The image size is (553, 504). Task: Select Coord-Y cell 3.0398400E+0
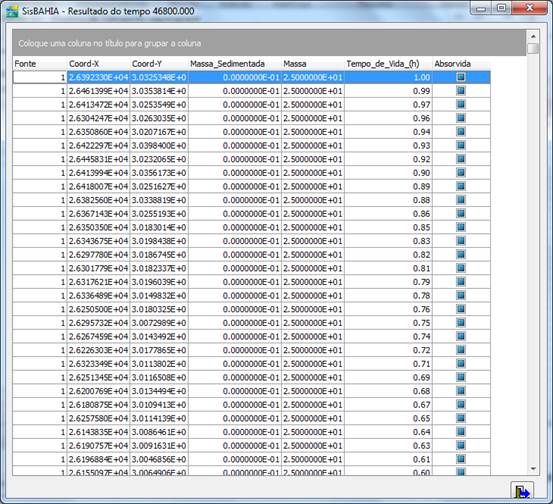pyautogui.click(x=159, y=146)
